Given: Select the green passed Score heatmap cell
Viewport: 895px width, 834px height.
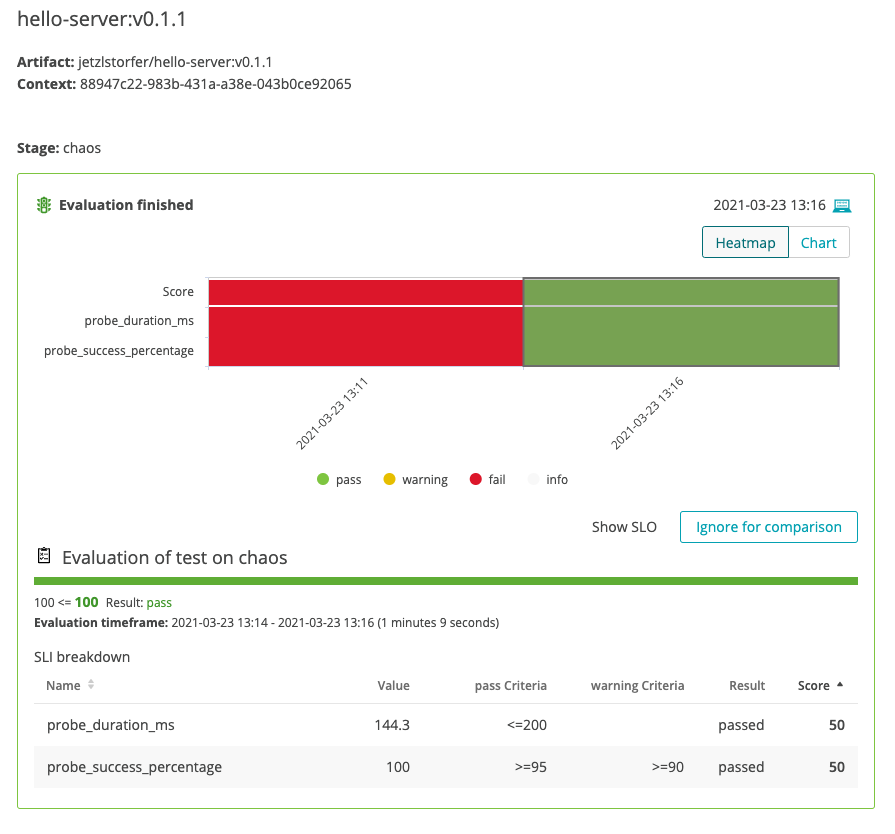Looking at the screenshot, I should point(681,292).
